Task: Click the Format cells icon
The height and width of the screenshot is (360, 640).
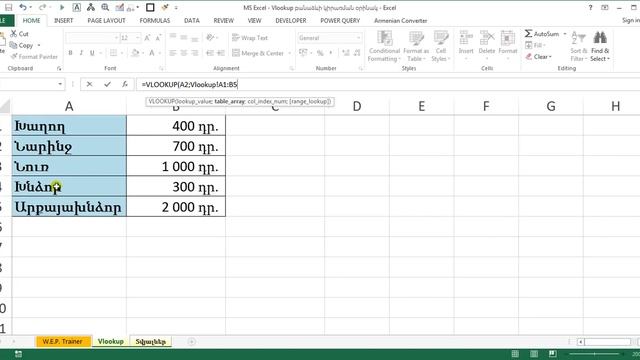Action: click(508, 38)
